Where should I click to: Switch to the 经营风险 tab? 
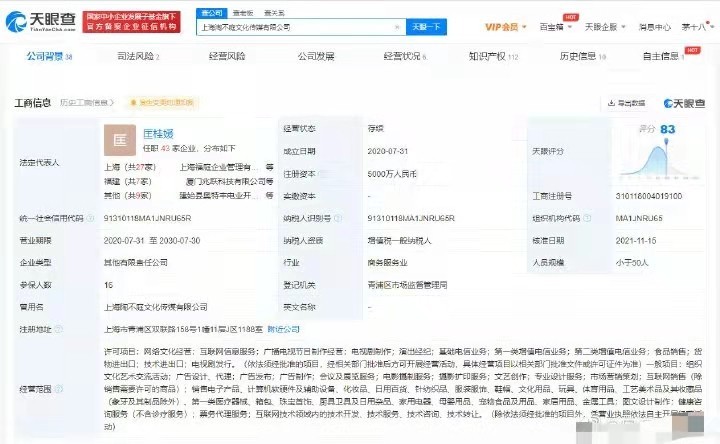tap(227, 56)
